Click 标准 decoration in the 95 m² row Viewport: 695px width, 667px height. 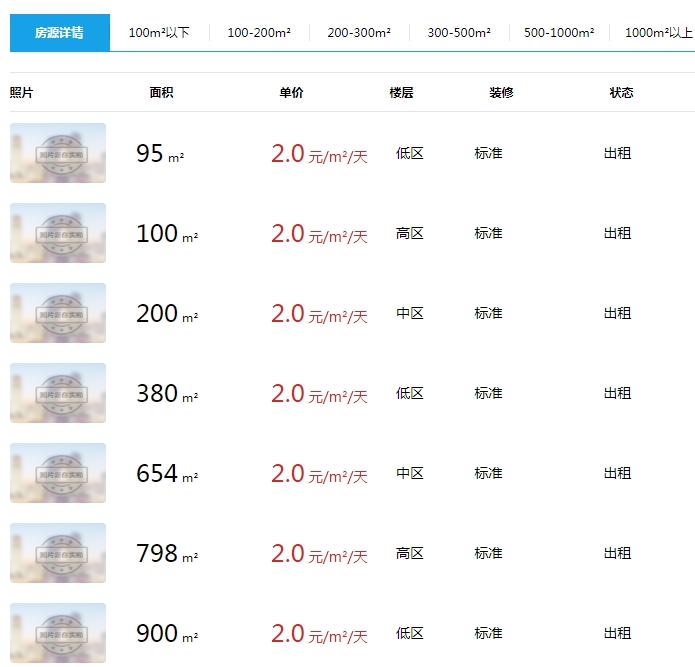(x=488, y=153)
